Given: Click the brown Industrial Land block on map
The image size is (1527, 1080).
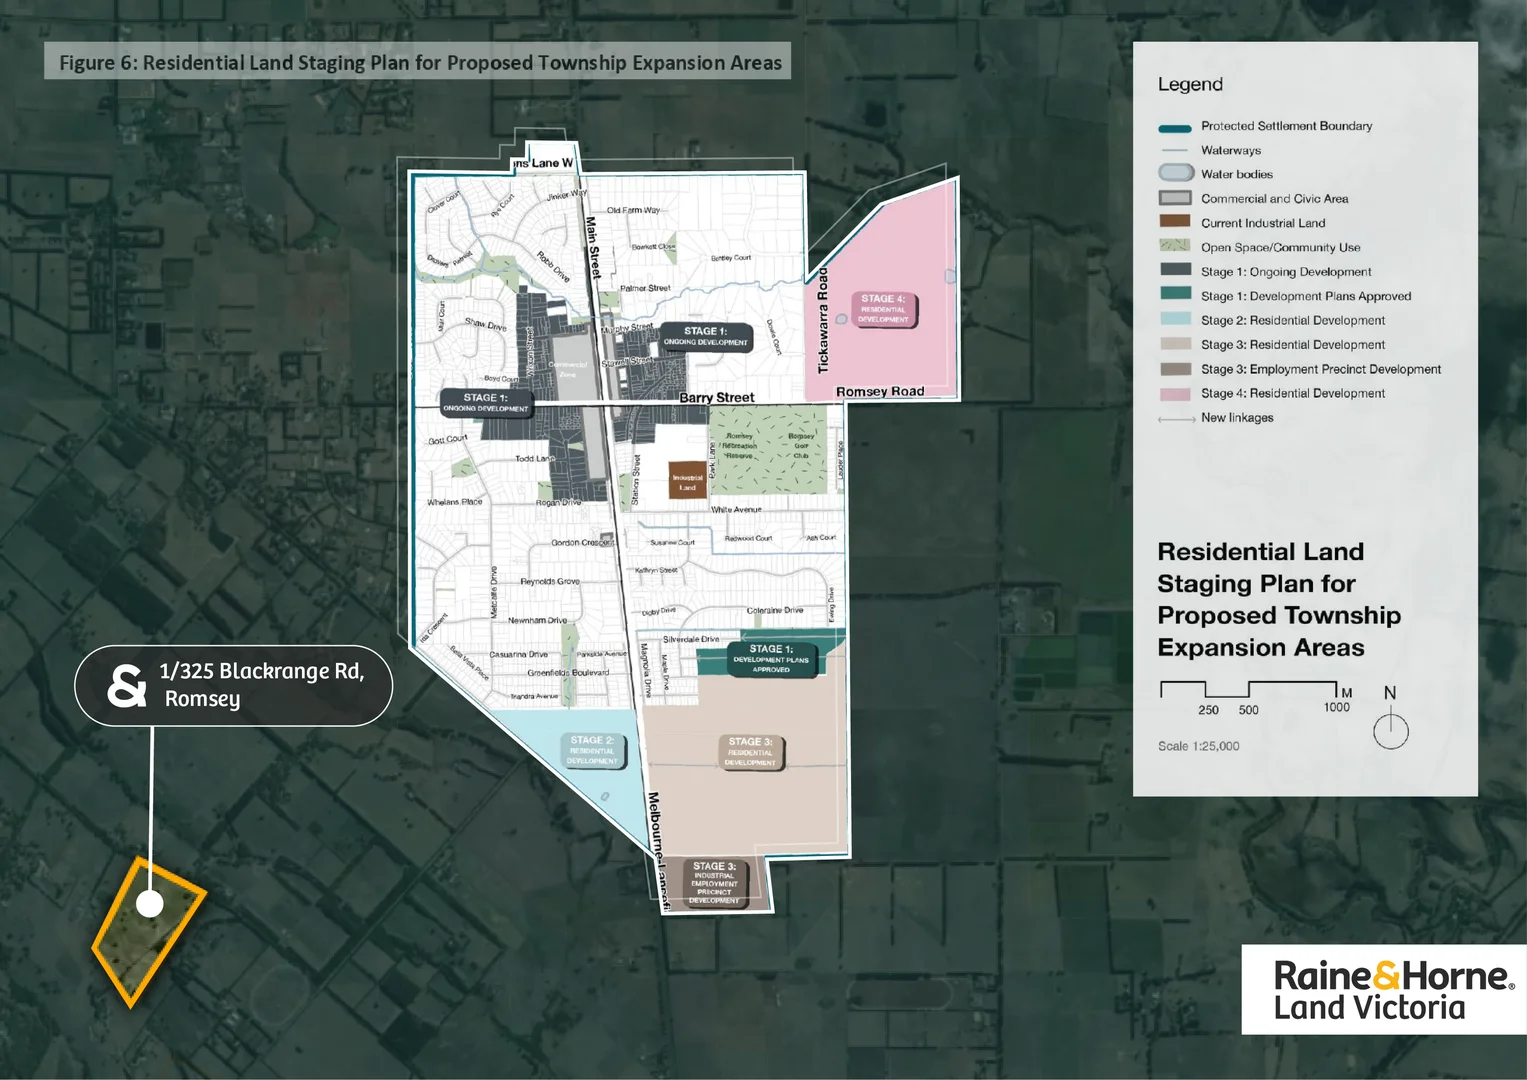Looking at the screenshot, I should click(x=687, y=480).
